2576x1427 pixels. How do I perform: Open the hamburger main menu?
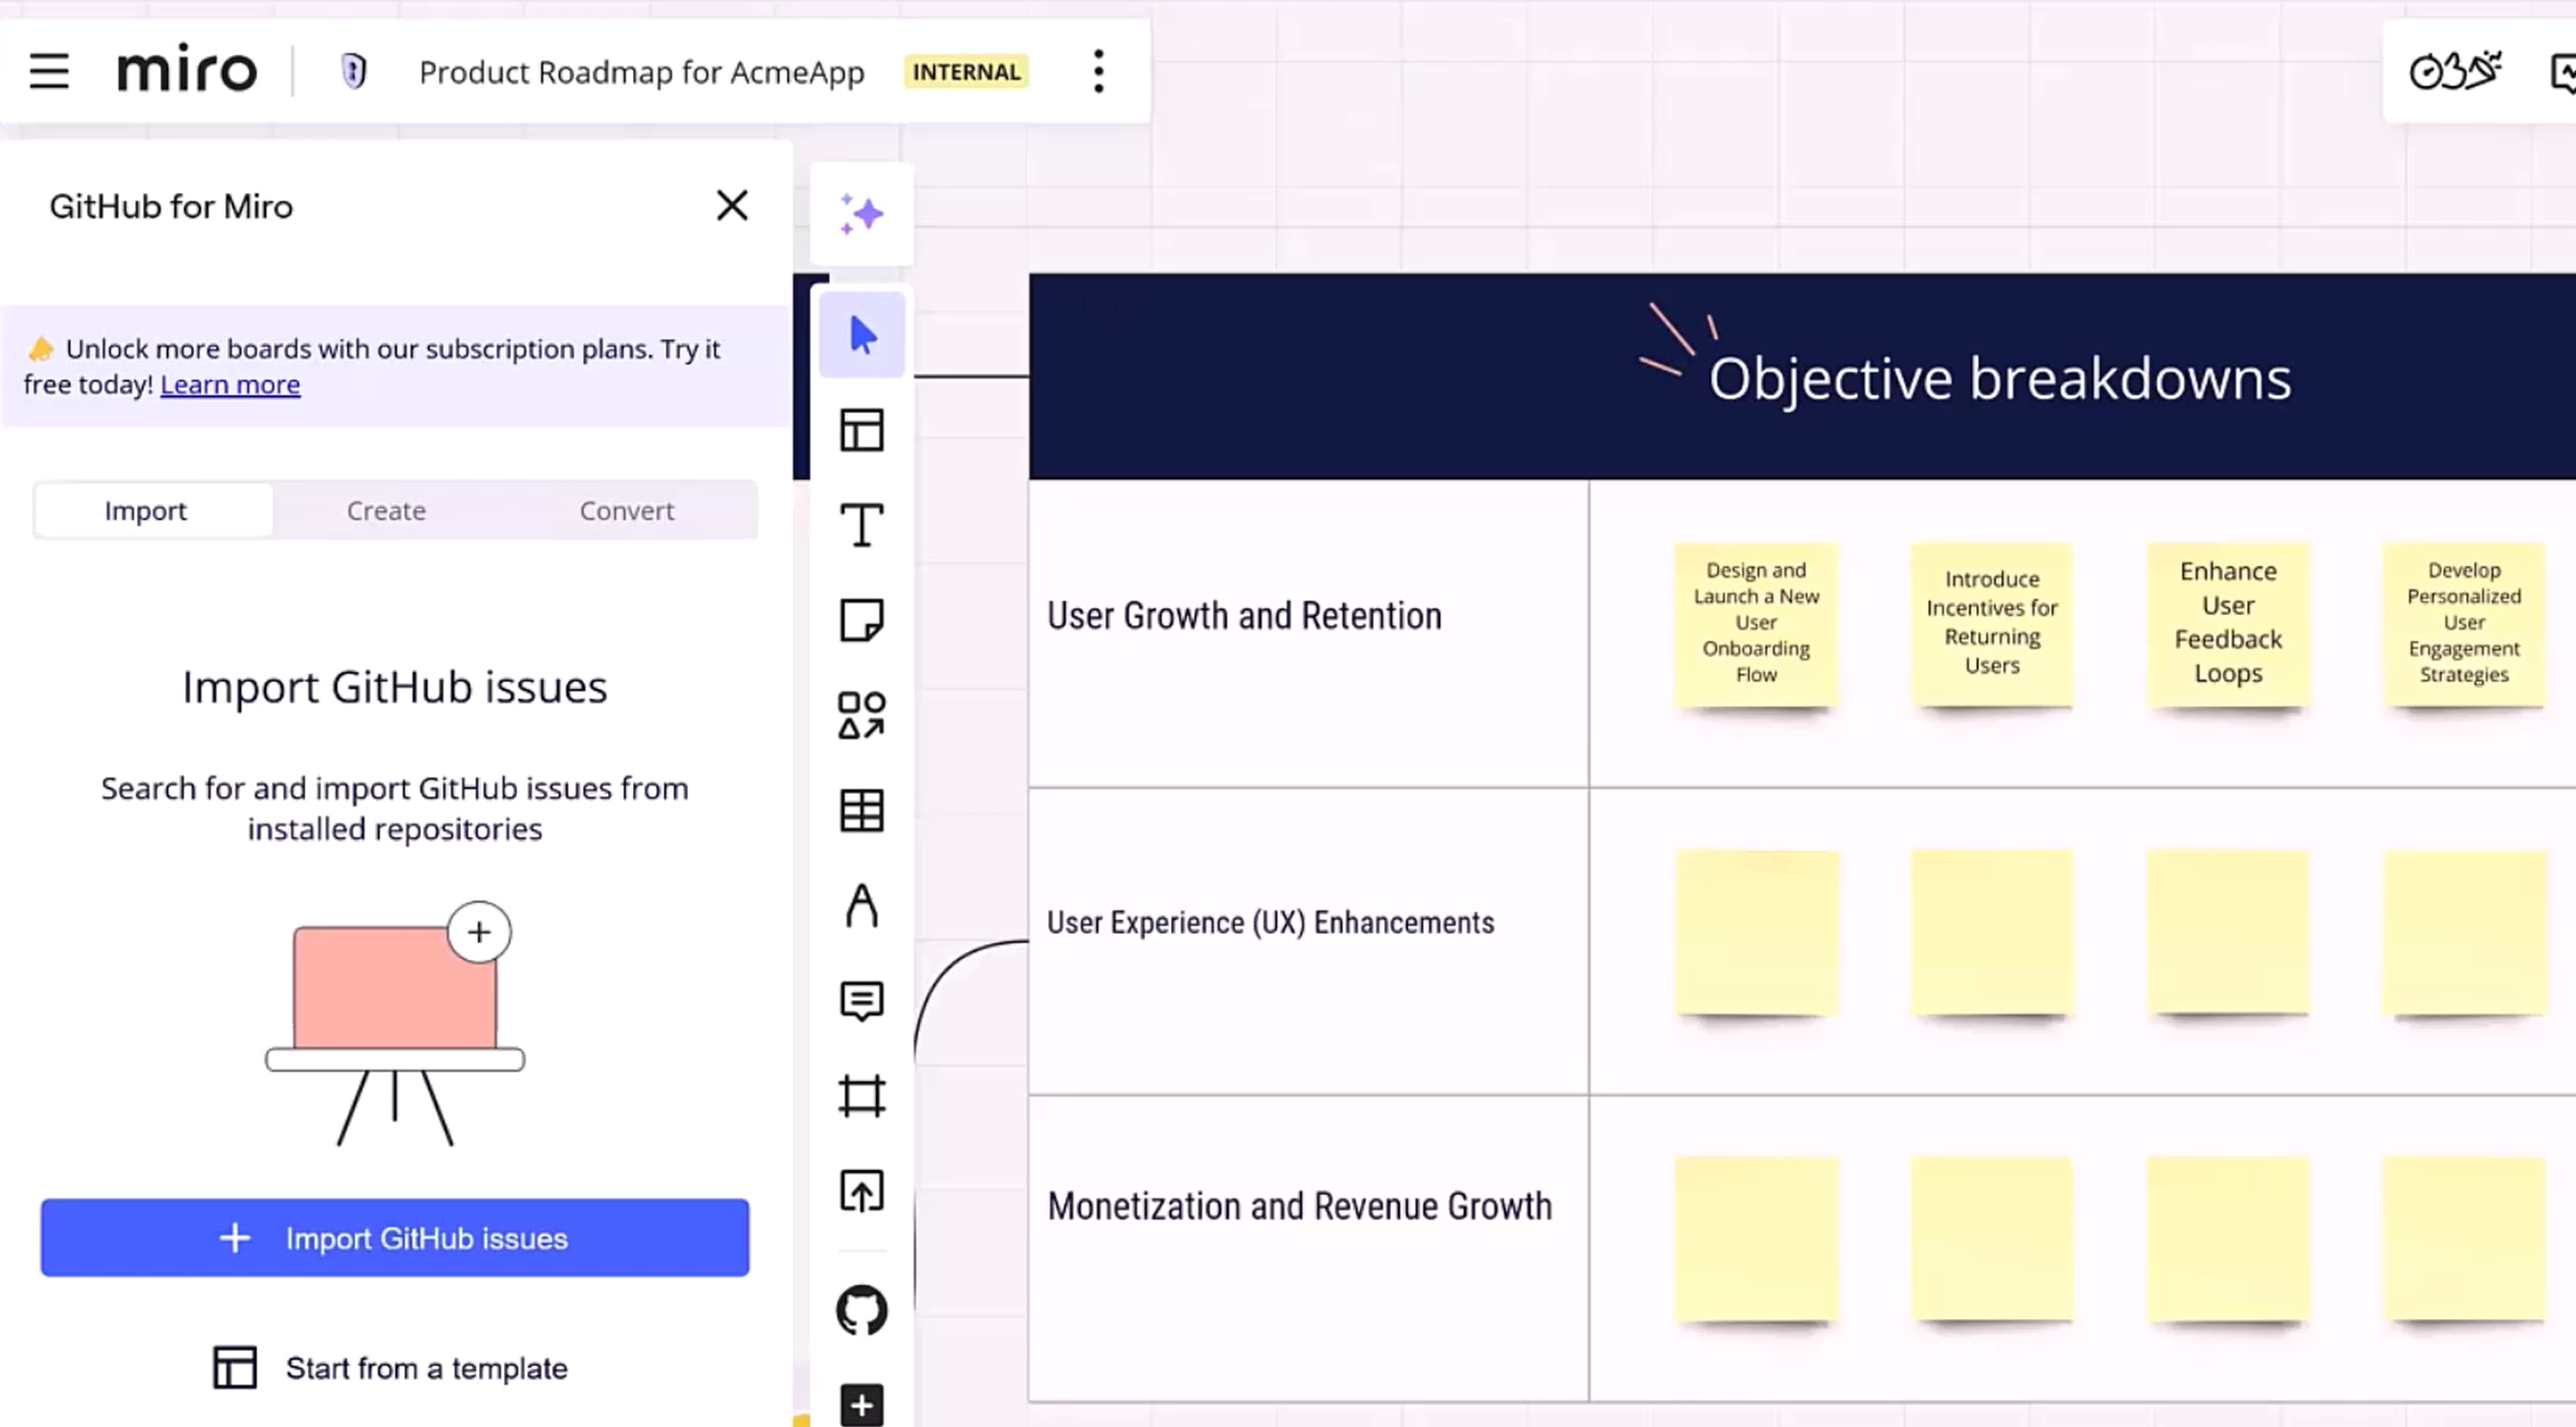pos(48,71)
